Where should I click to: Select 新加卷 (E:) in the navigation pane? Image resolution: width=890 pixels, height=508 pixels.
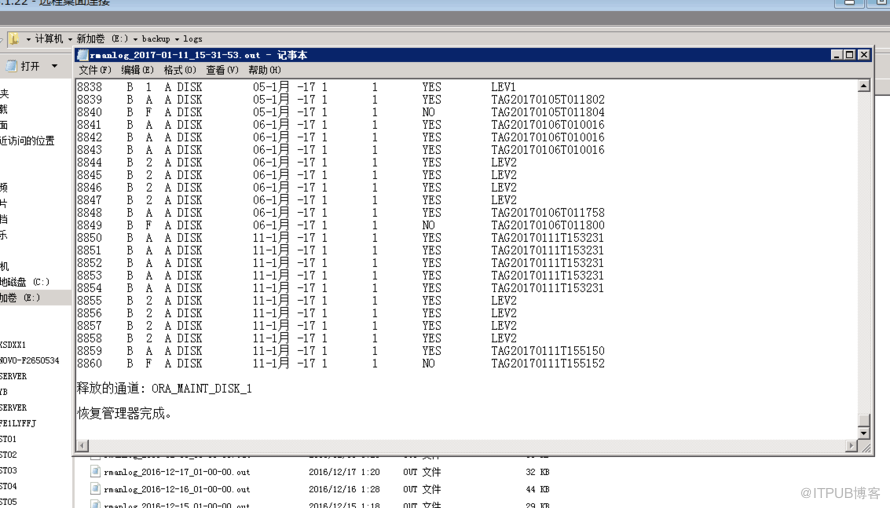22,298
